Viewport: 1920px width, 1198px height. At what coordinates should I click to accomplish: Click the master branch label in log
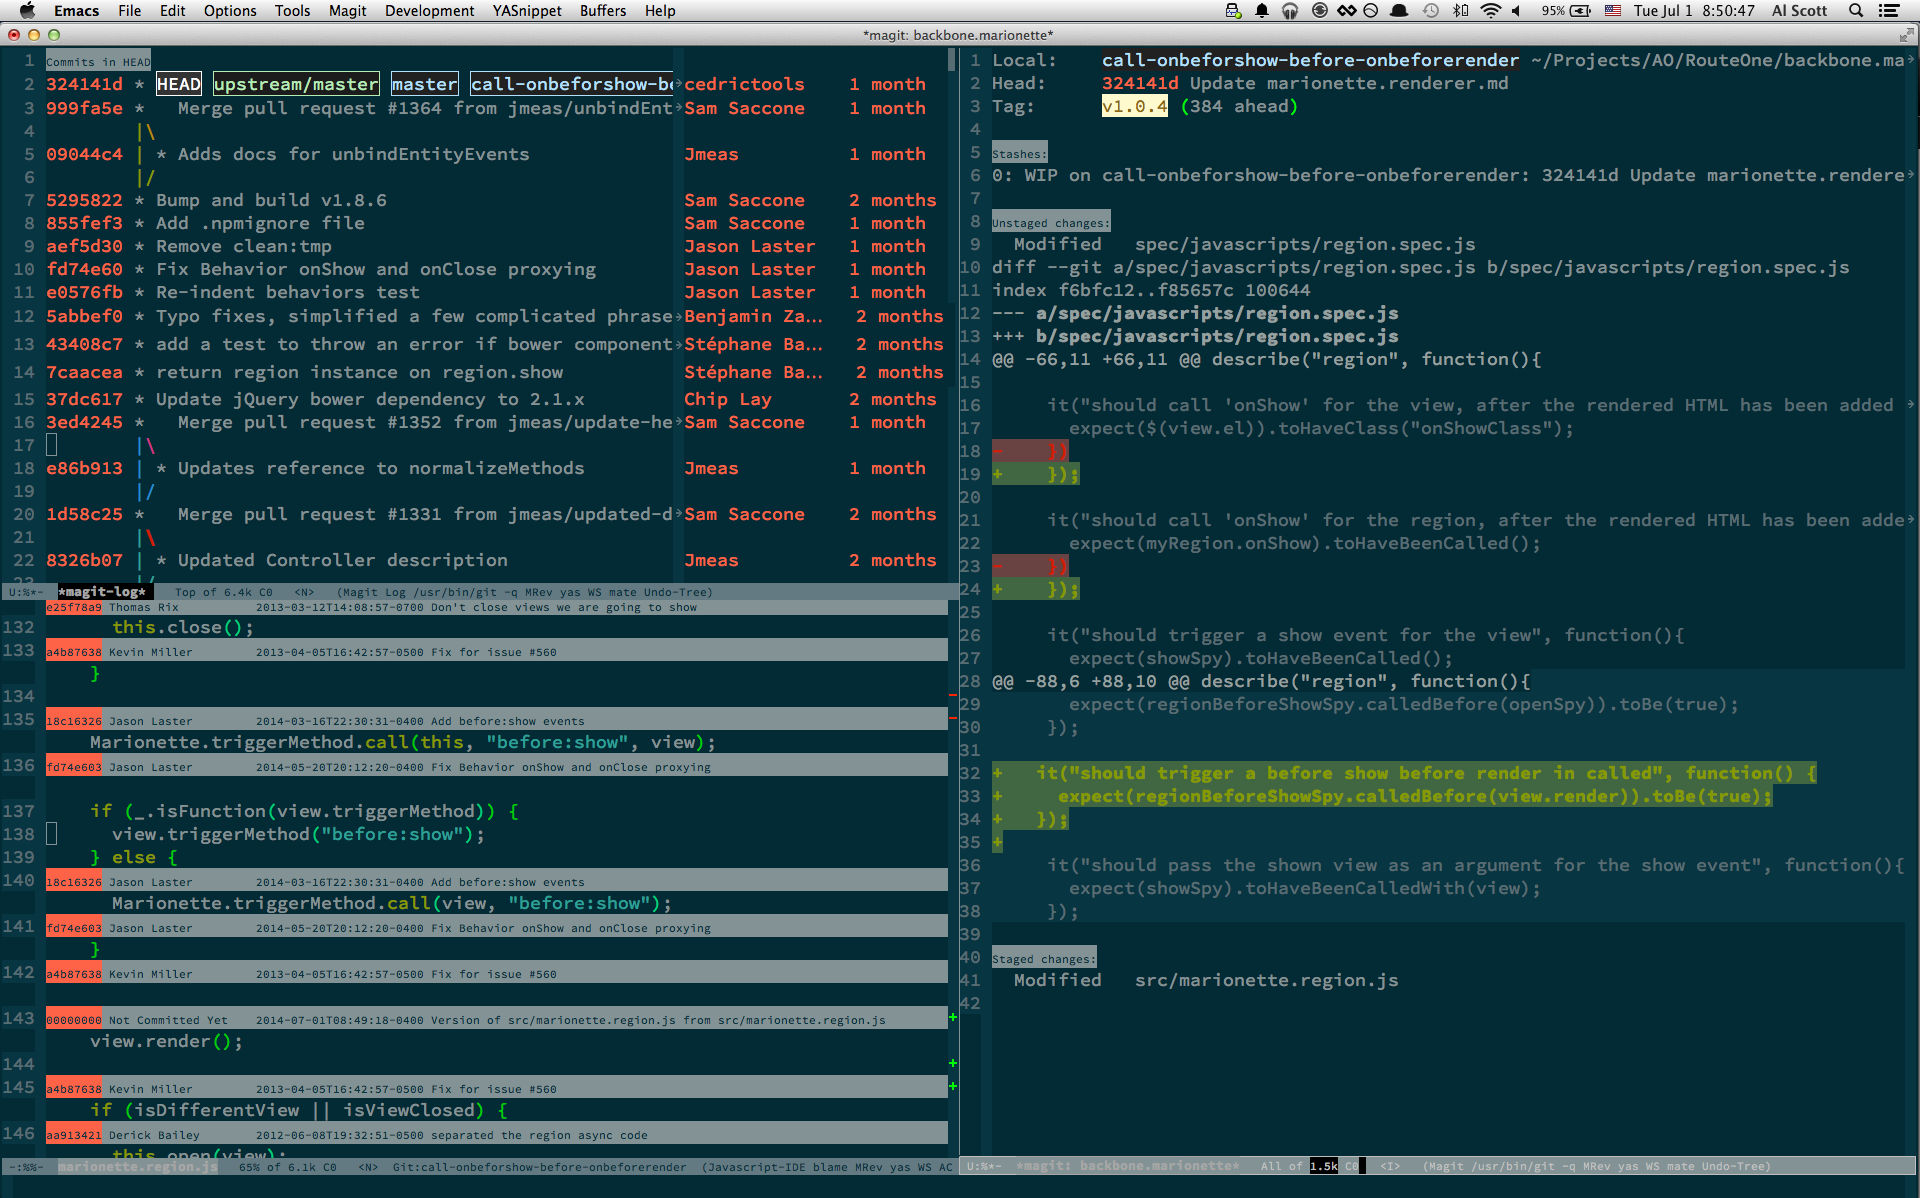424,84
